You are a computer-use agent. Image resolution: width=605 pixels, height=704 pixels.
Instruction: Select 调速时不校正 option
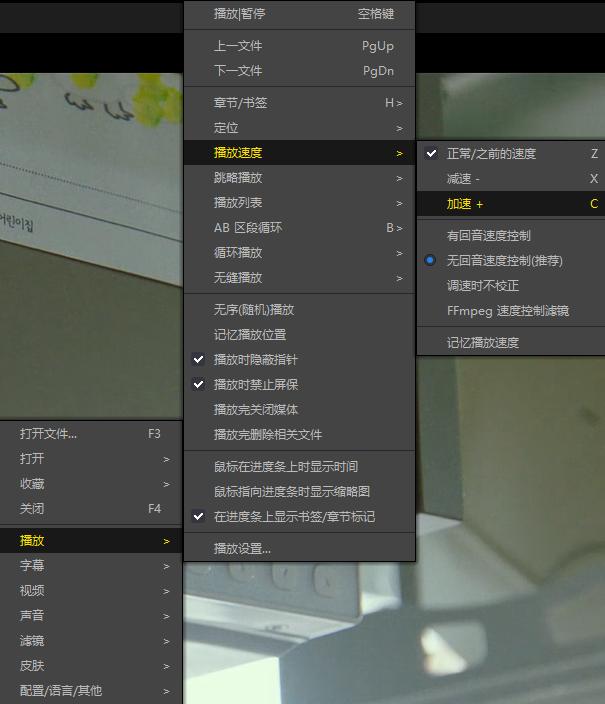(512, 286)
